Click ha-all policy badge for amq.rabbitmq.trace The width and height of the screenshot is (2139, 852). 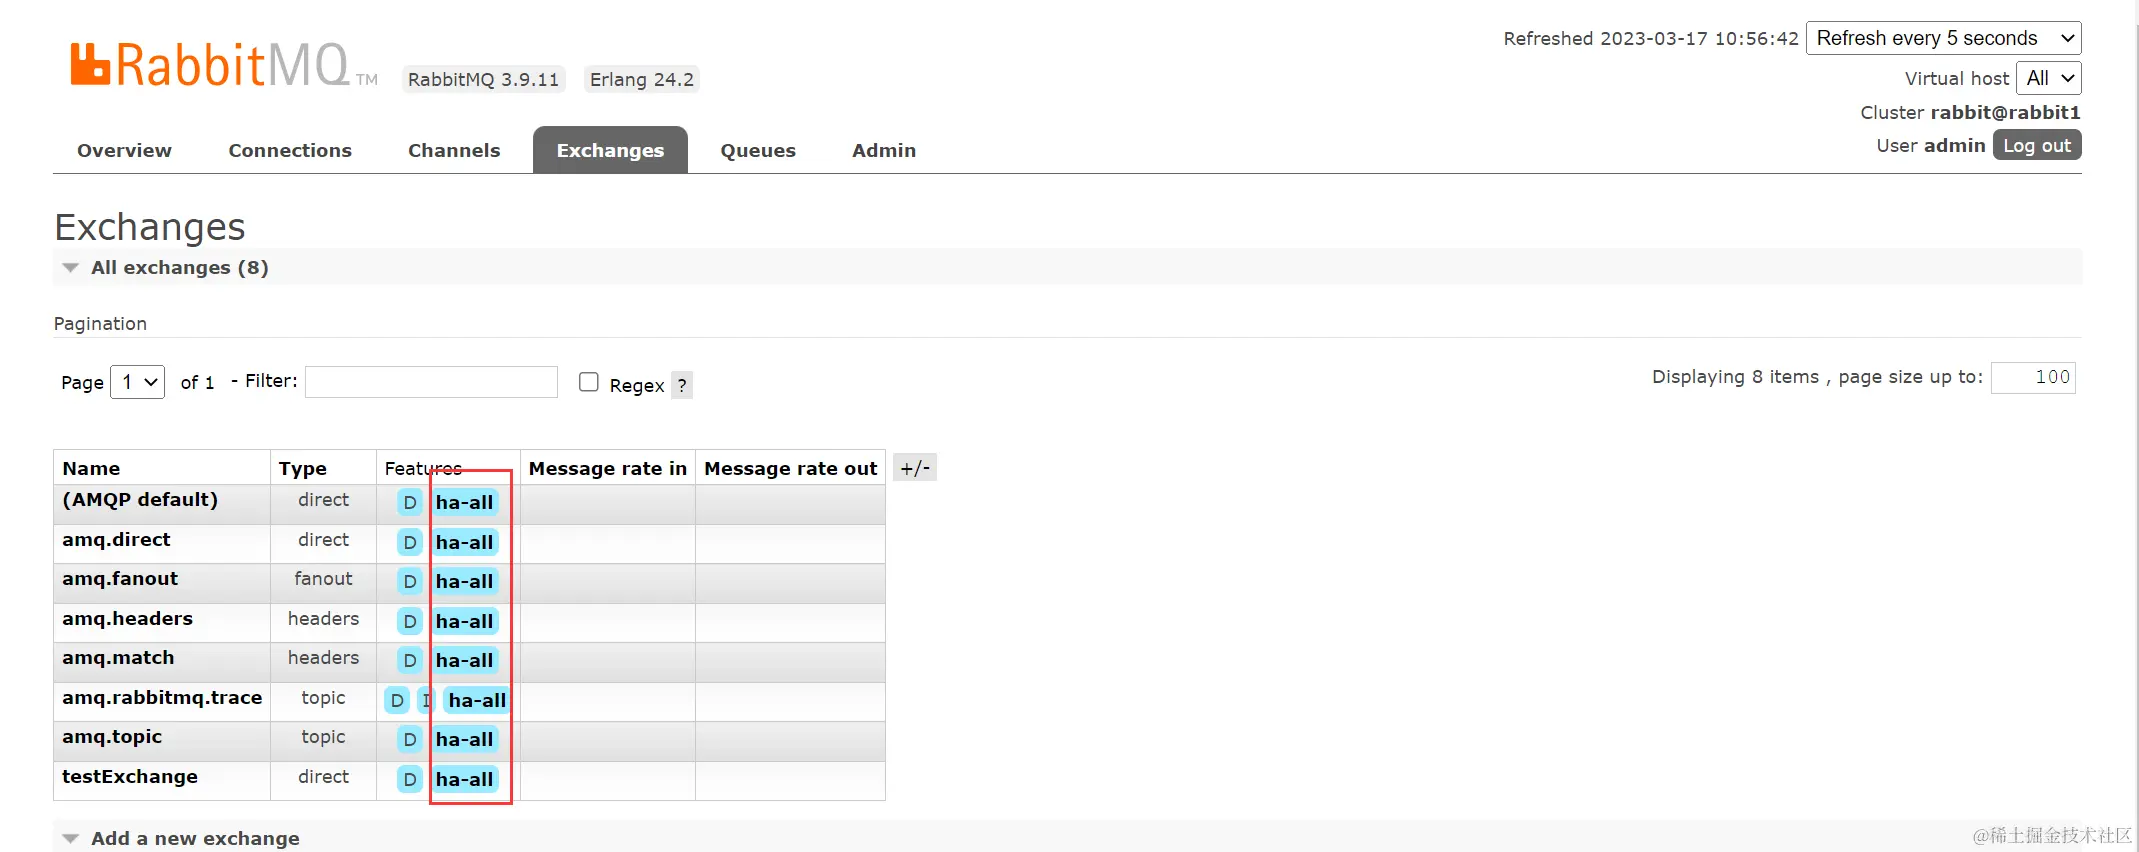(x=477, y=700)
